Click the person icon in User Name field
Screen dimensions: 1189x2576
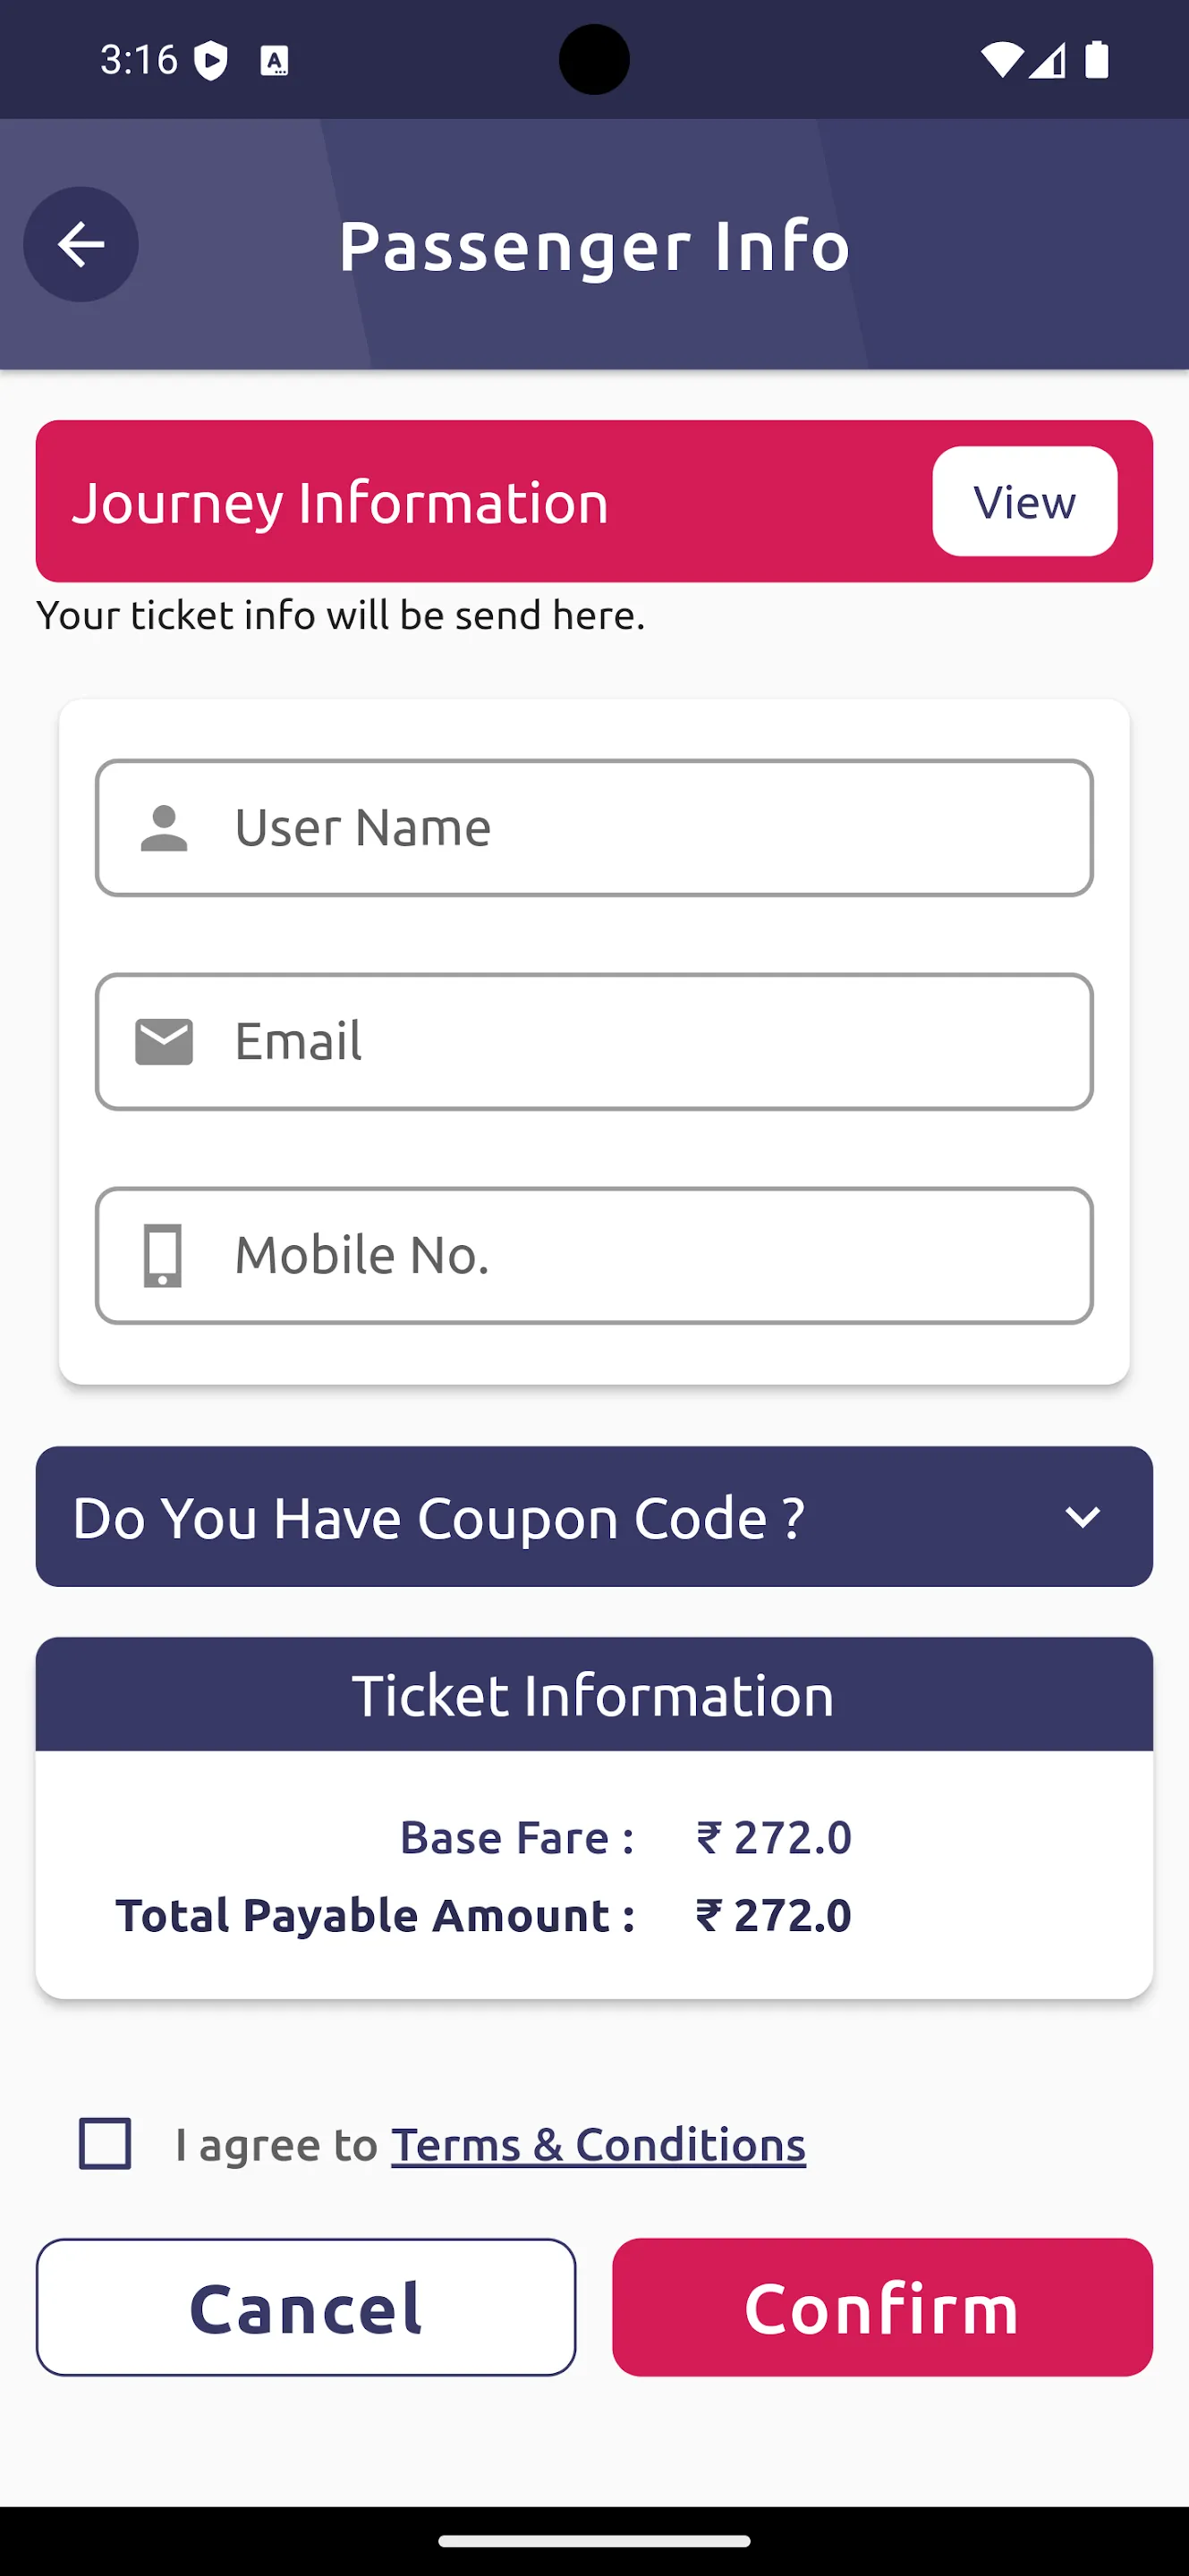(x=164, y=828)
